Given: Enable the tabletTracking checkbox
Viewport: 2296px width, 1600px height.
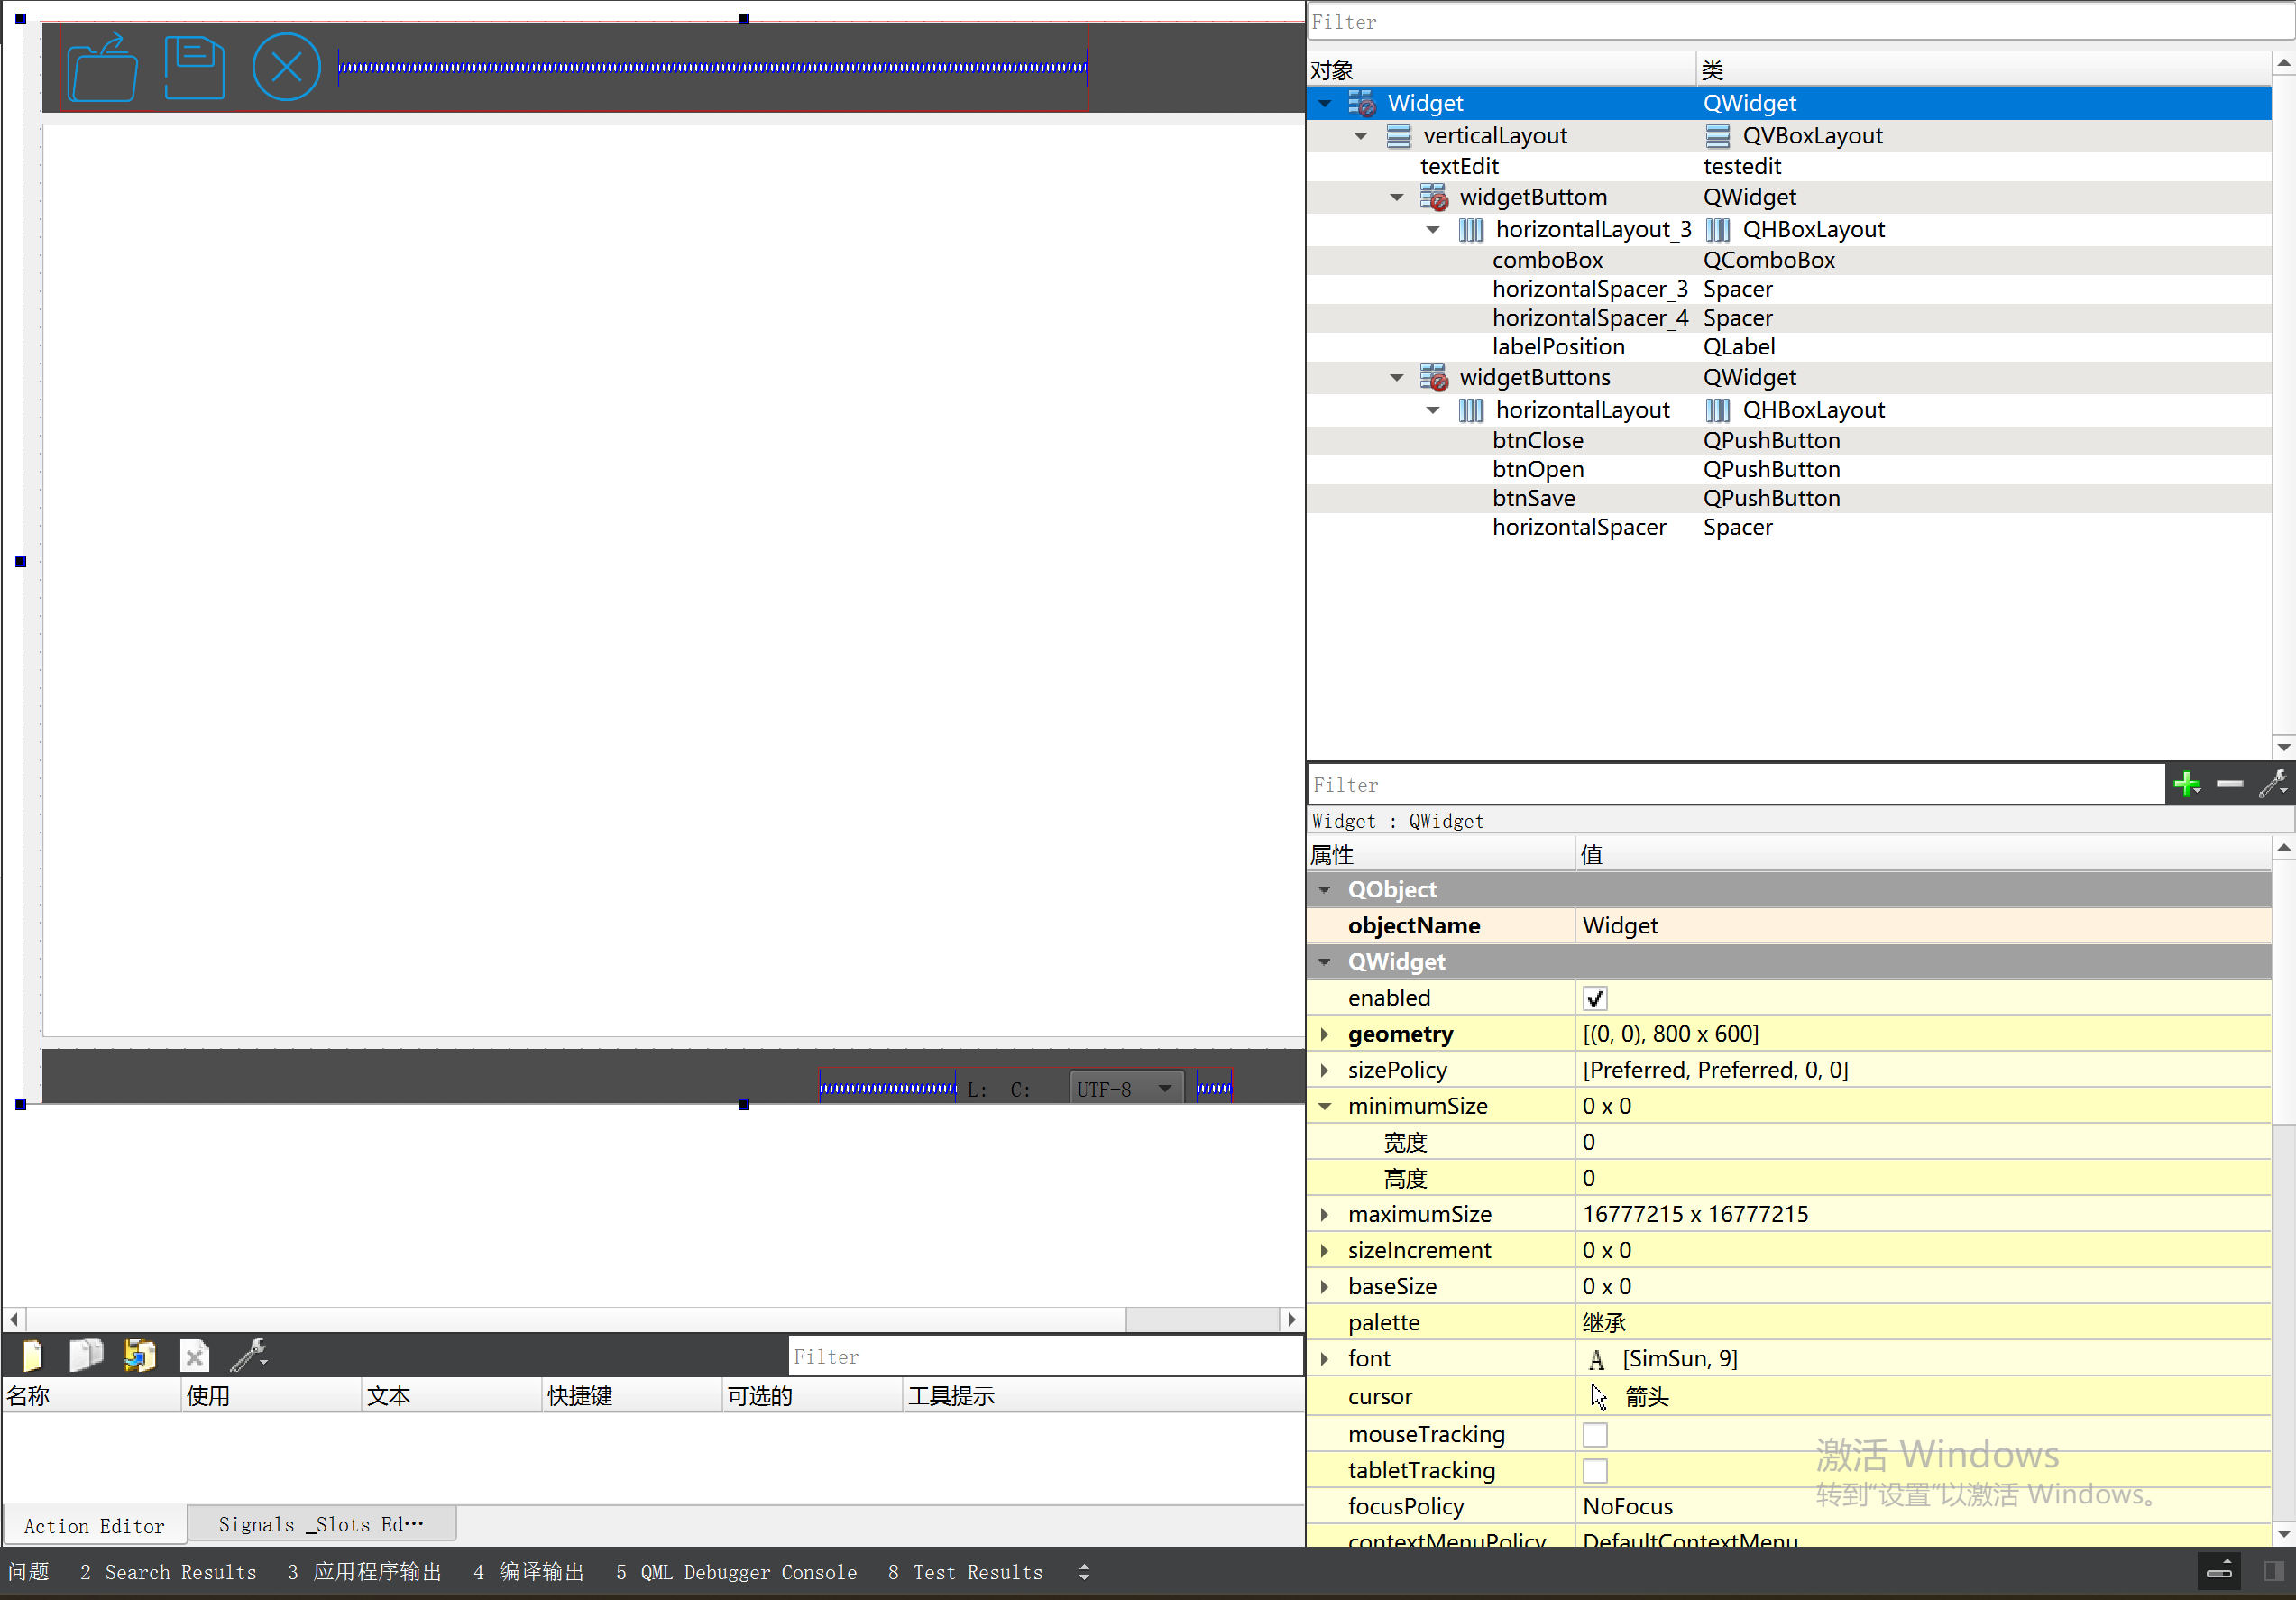Looking at the screenshot, I should 1594,1470.
